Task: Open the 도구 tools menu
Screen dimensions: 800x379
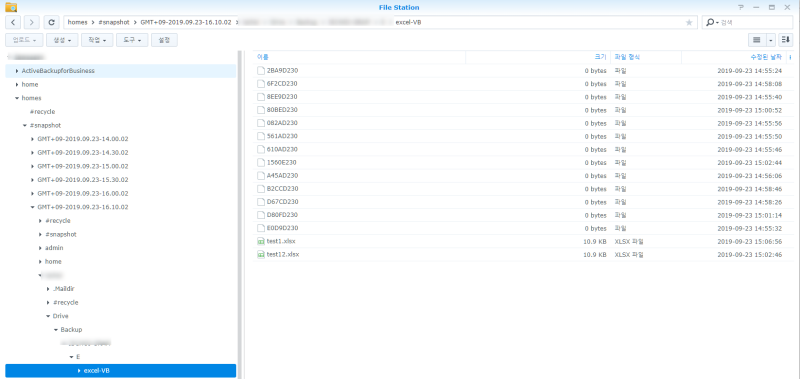Action: 132,40
